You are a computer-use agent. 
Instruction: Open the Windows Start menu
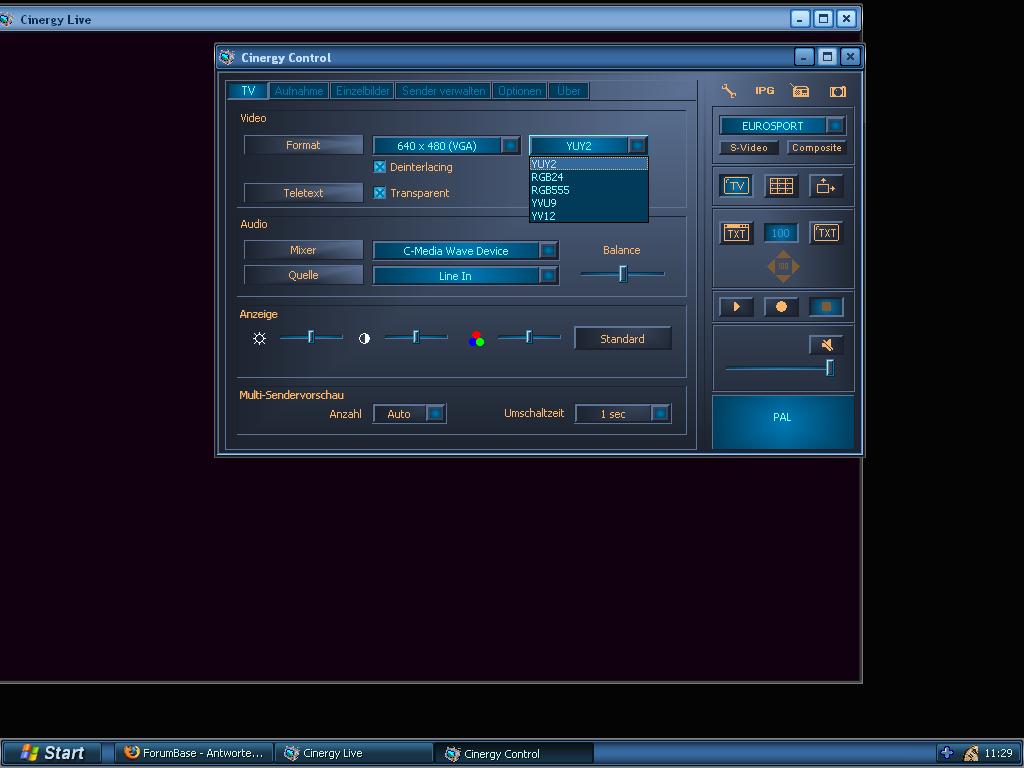52,753
